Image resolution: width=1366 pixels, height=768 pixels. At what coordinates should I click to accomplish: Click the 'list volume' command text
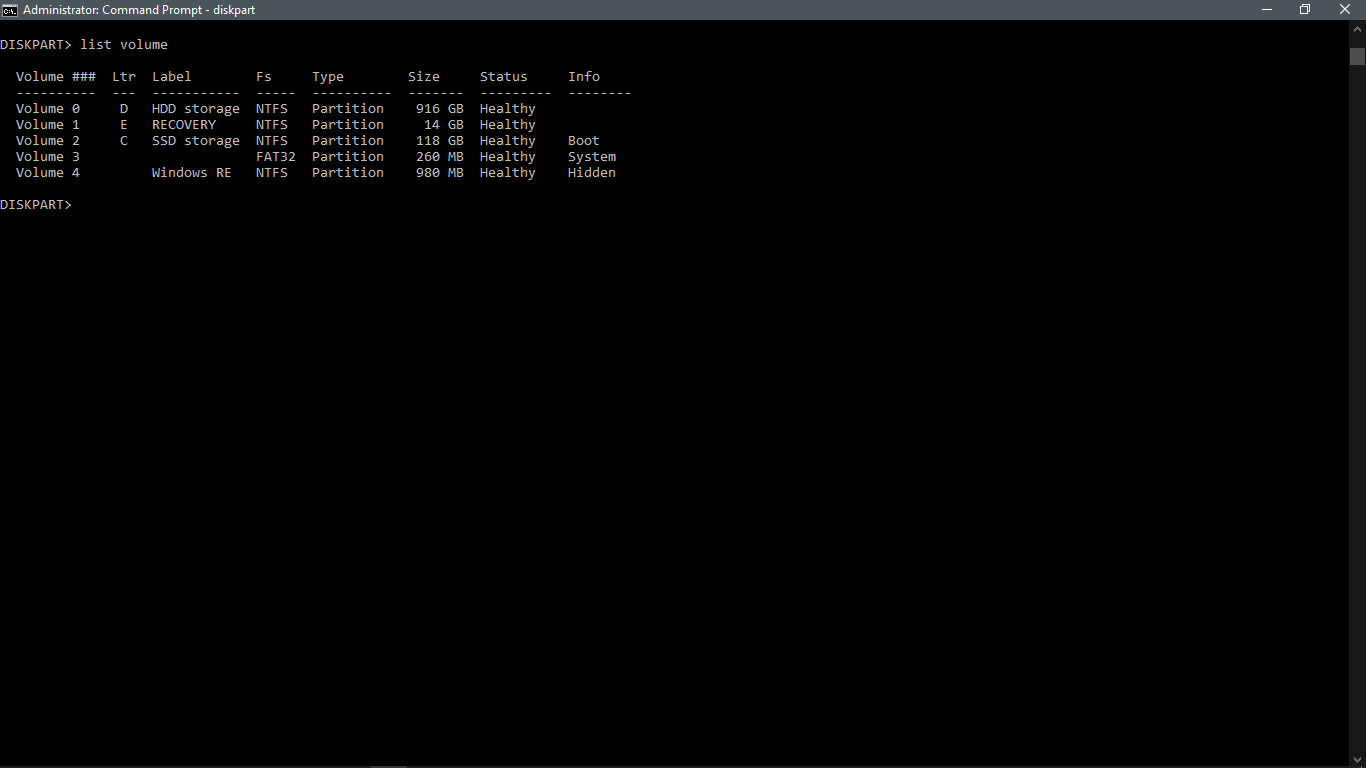(x=124, y=45)
